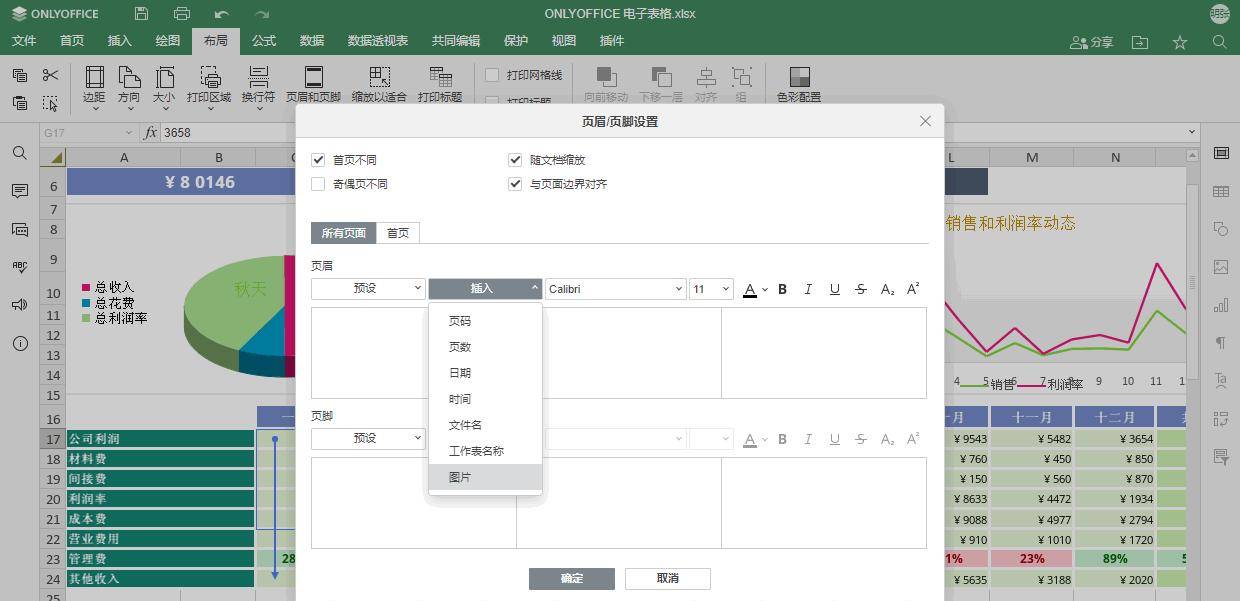This screenshot has height=601, width=1240.
Task: Switch to the 首页 tab in dialog
Action: pos(397,232)
